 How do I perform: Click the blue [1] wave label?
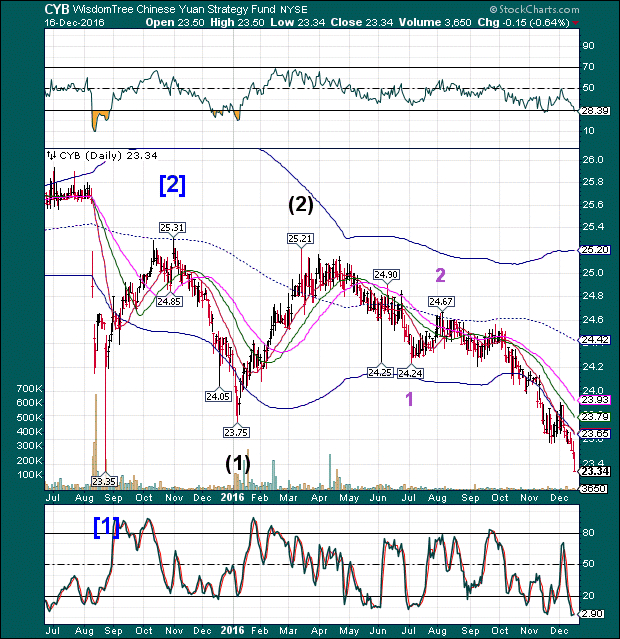(106, 527)
